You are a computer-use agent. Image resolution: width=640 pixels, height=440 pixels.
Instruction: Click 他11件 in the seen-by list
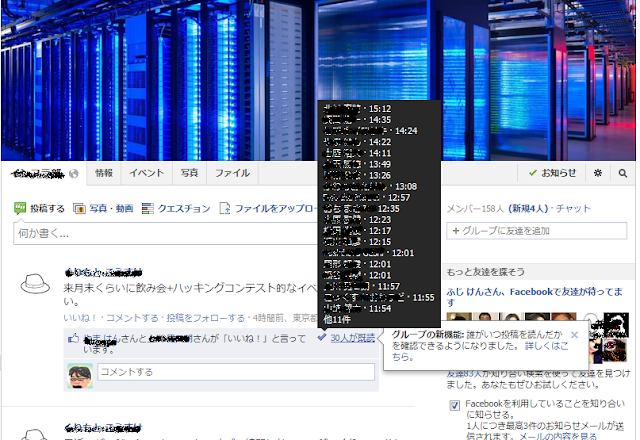[x=337, y=319]
